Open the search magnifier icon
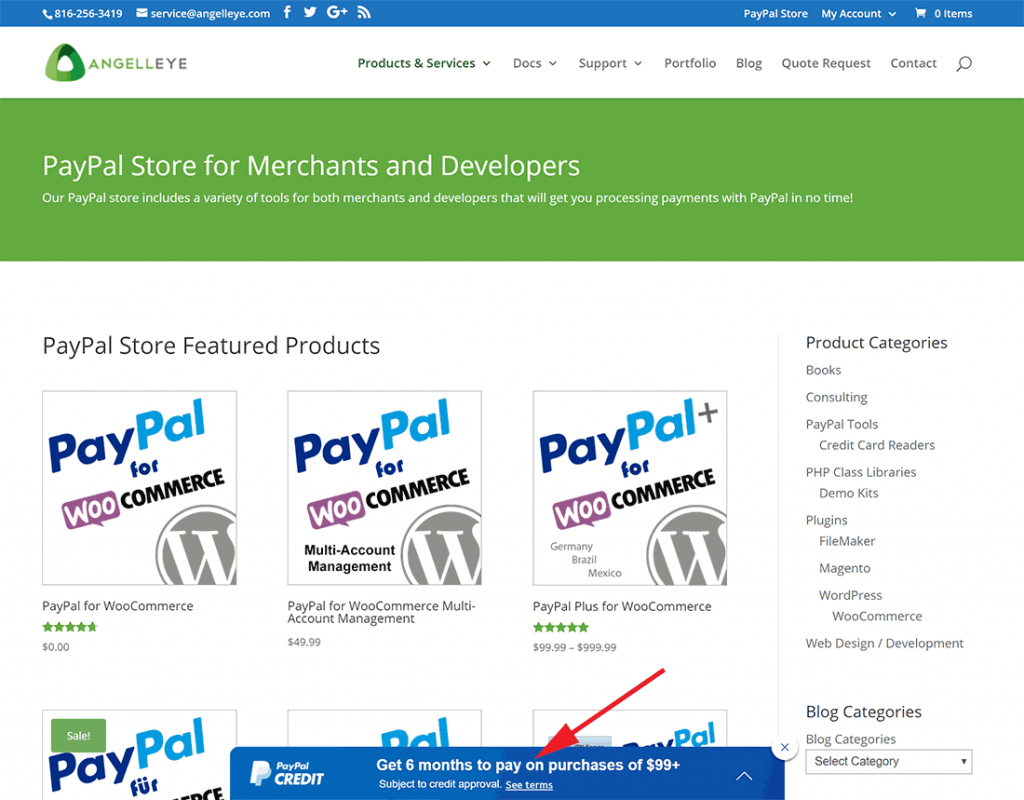Screen dimensions: 1024x800 [963, 62]
